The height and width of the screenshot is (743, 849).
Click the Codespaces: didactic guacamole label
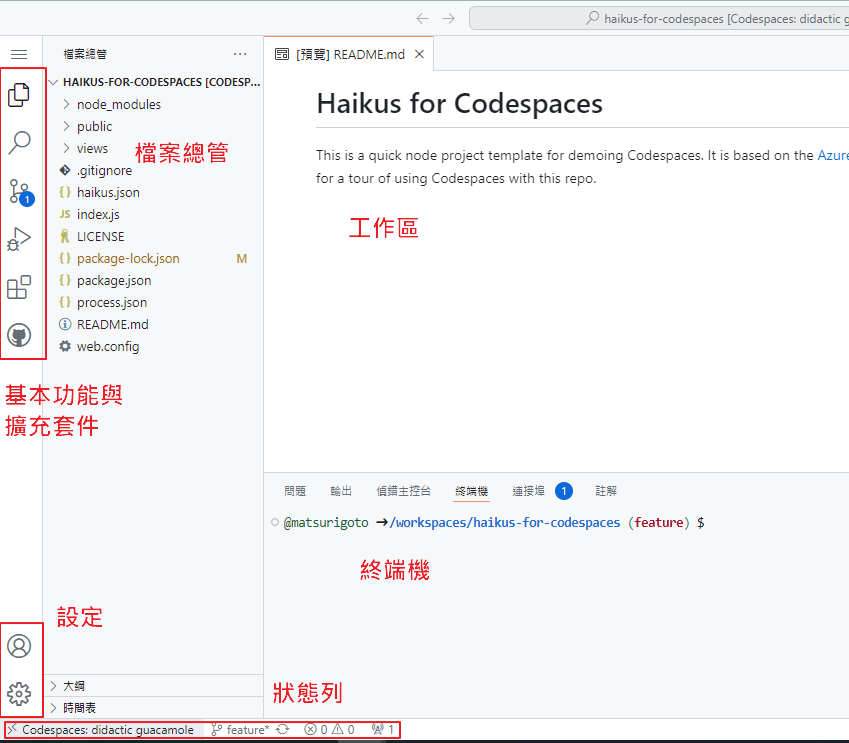point(108,729)
